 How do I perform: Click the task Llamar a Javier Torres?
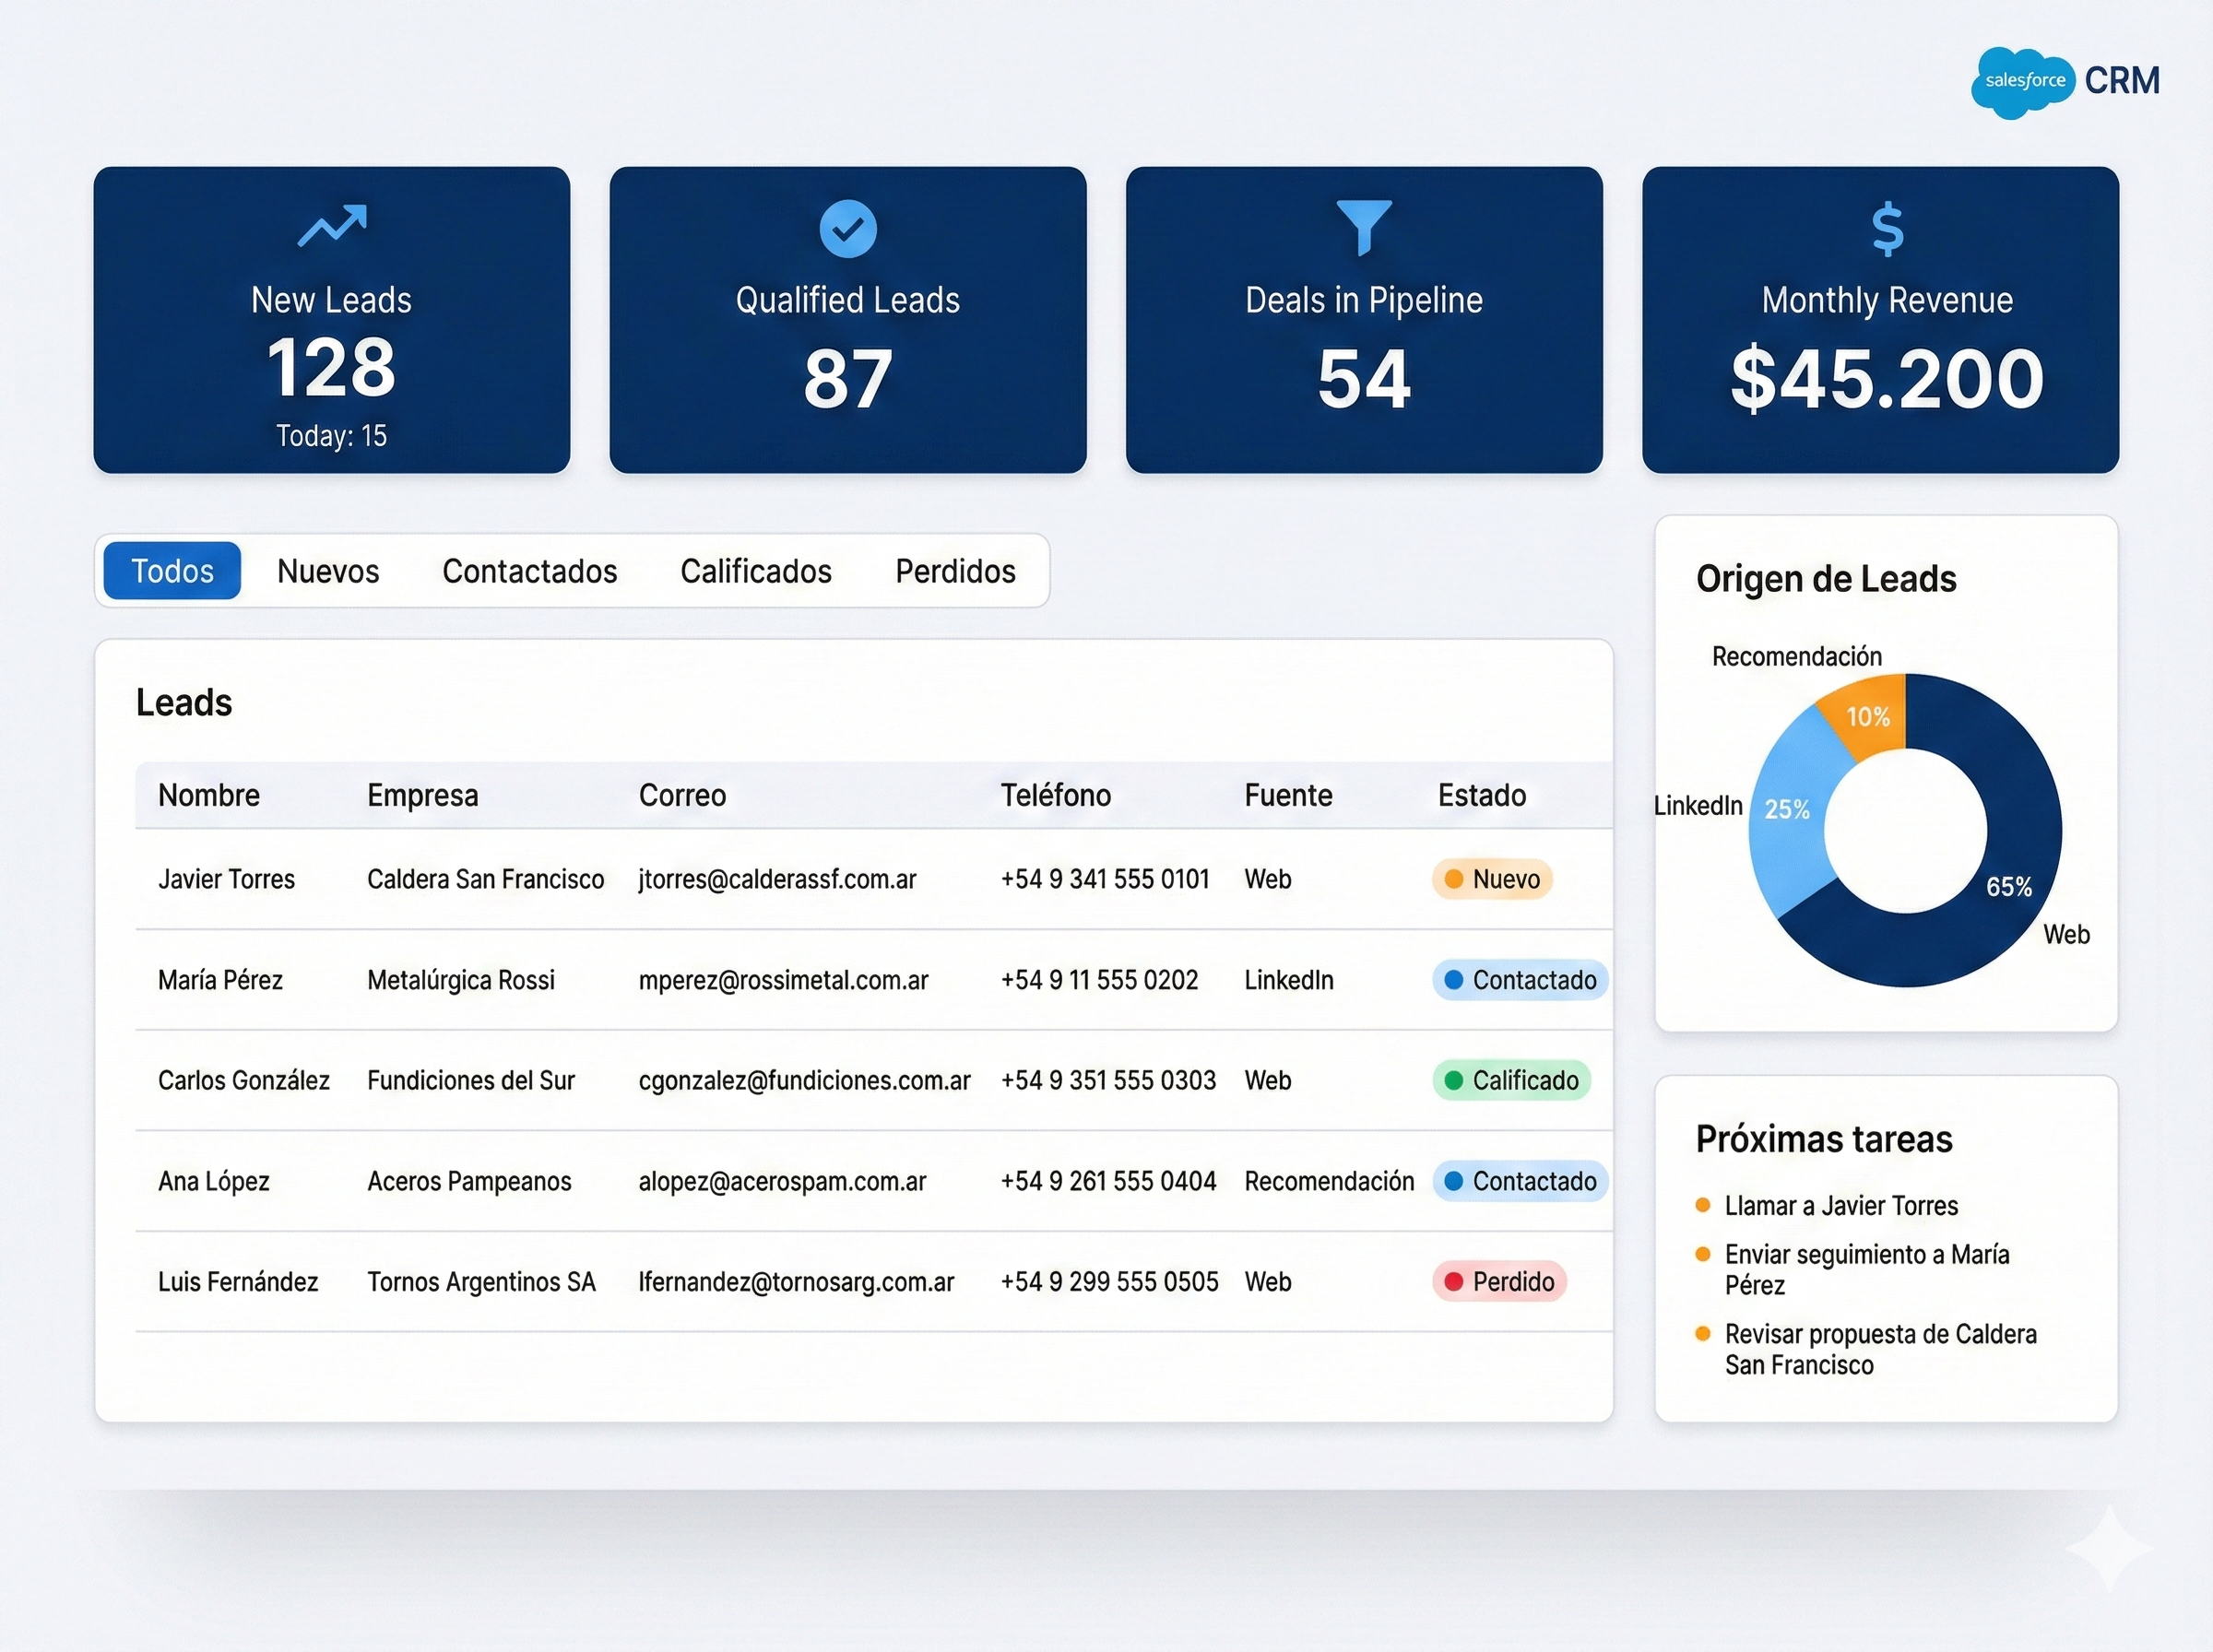pyautogui.click(x=1841, y=1206)
